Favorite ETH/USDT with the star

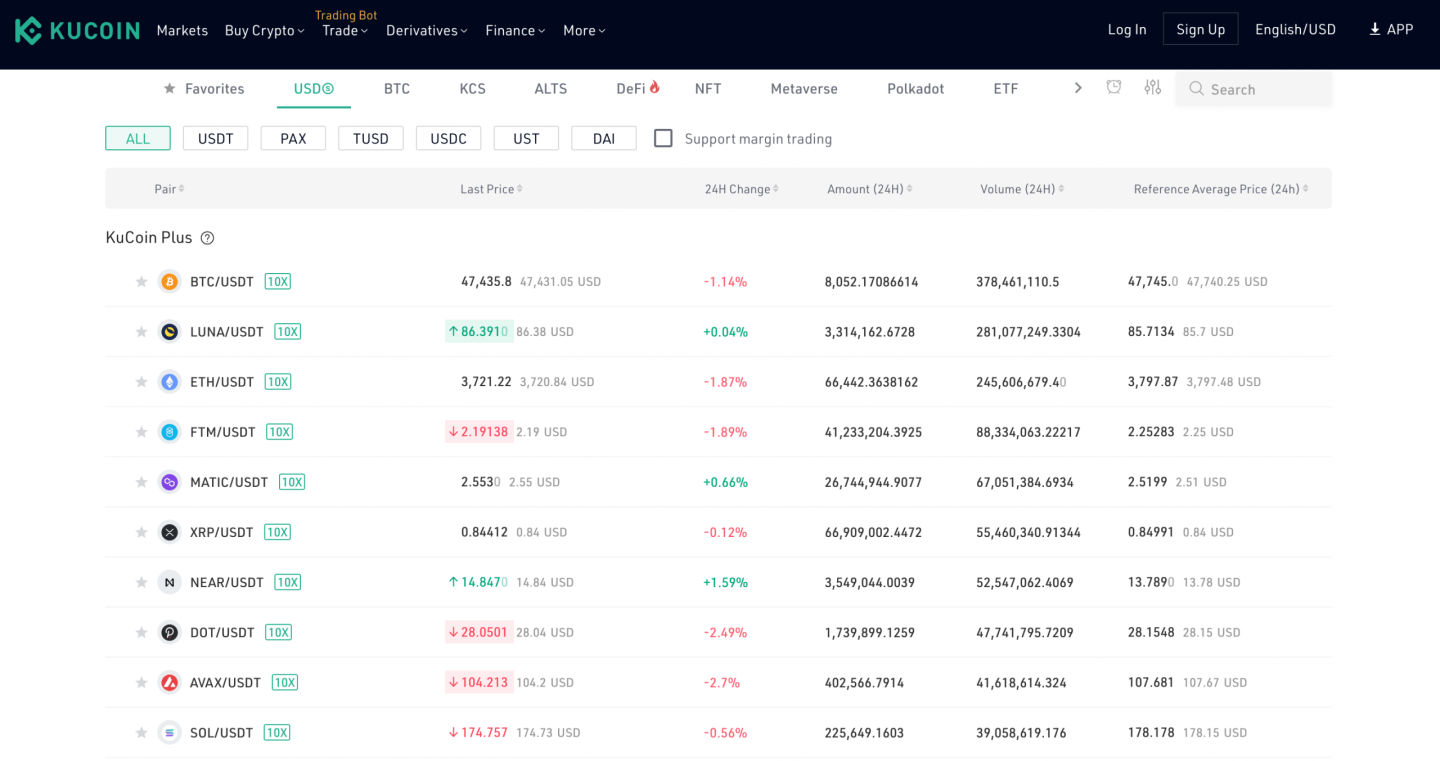point(142,381)
